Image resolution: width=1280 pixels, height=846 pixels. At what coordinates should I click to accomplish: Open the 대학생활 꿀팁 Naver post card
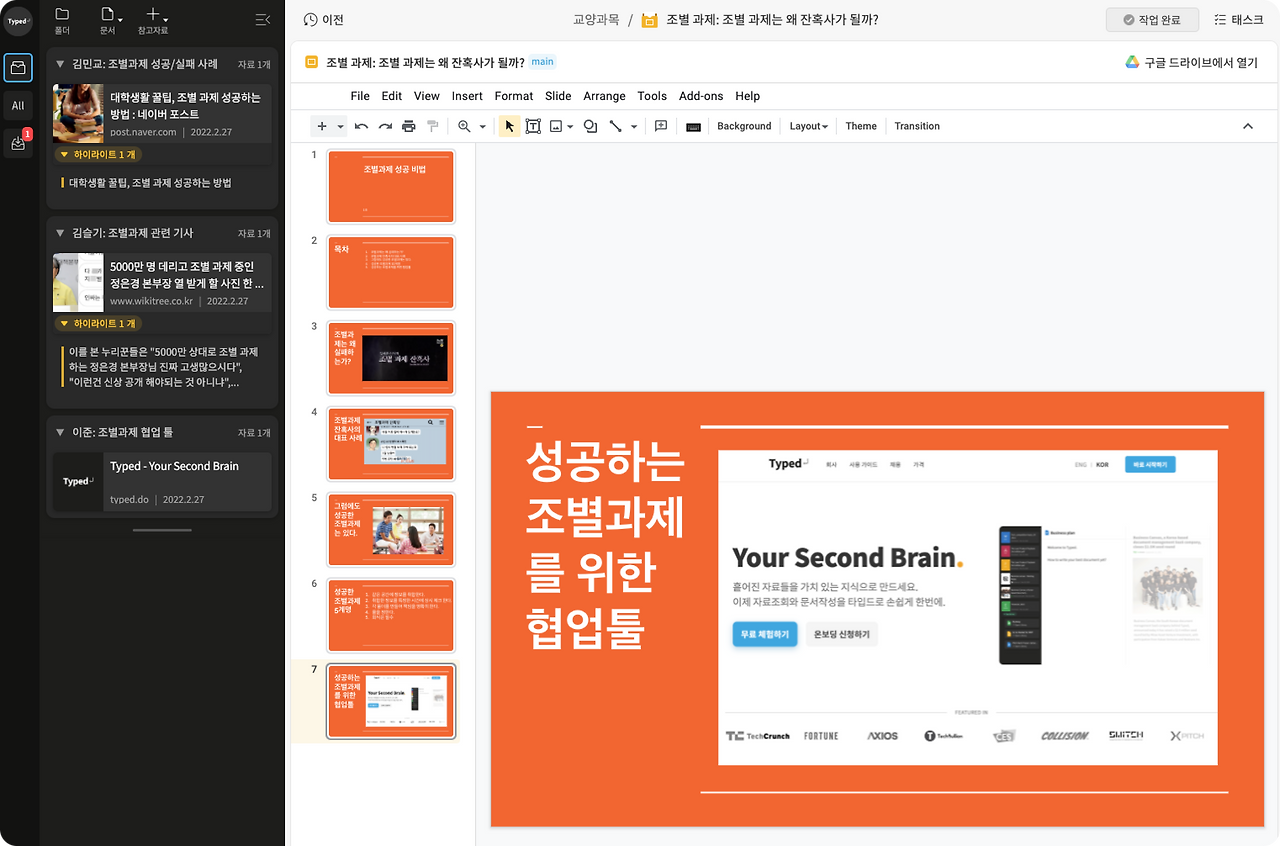click(162, 114)
